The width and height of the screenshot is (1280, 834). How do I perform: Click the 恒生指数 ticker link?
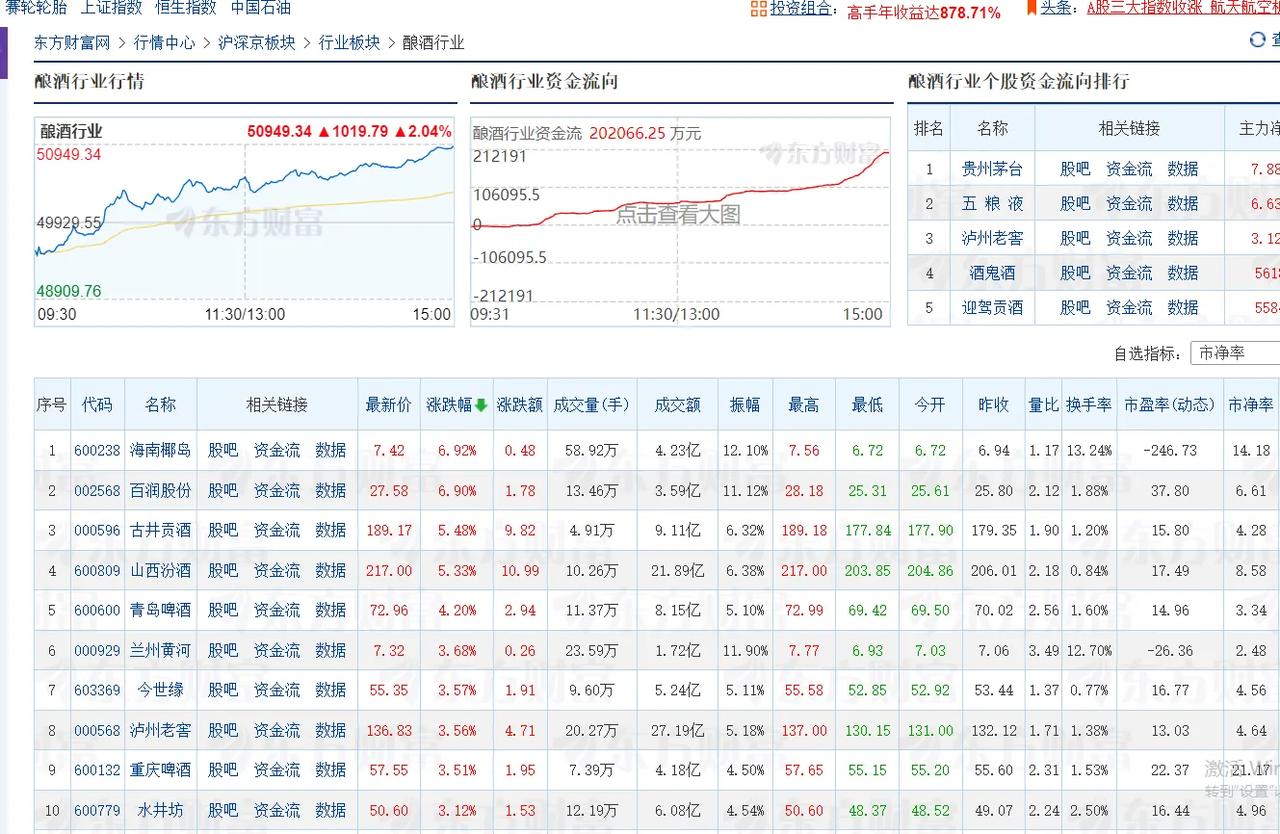tap(186, 8)
